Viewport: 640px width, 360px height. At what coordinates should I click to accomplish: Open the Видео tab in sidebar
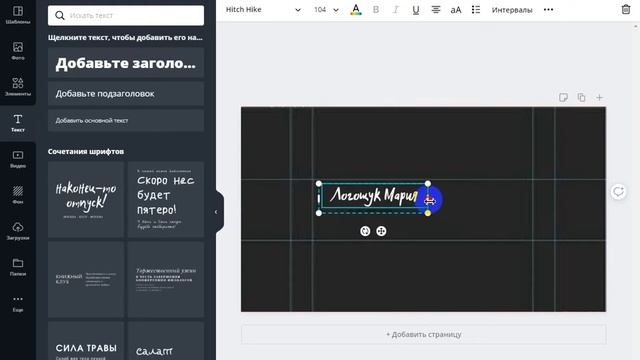click(18, 159)
